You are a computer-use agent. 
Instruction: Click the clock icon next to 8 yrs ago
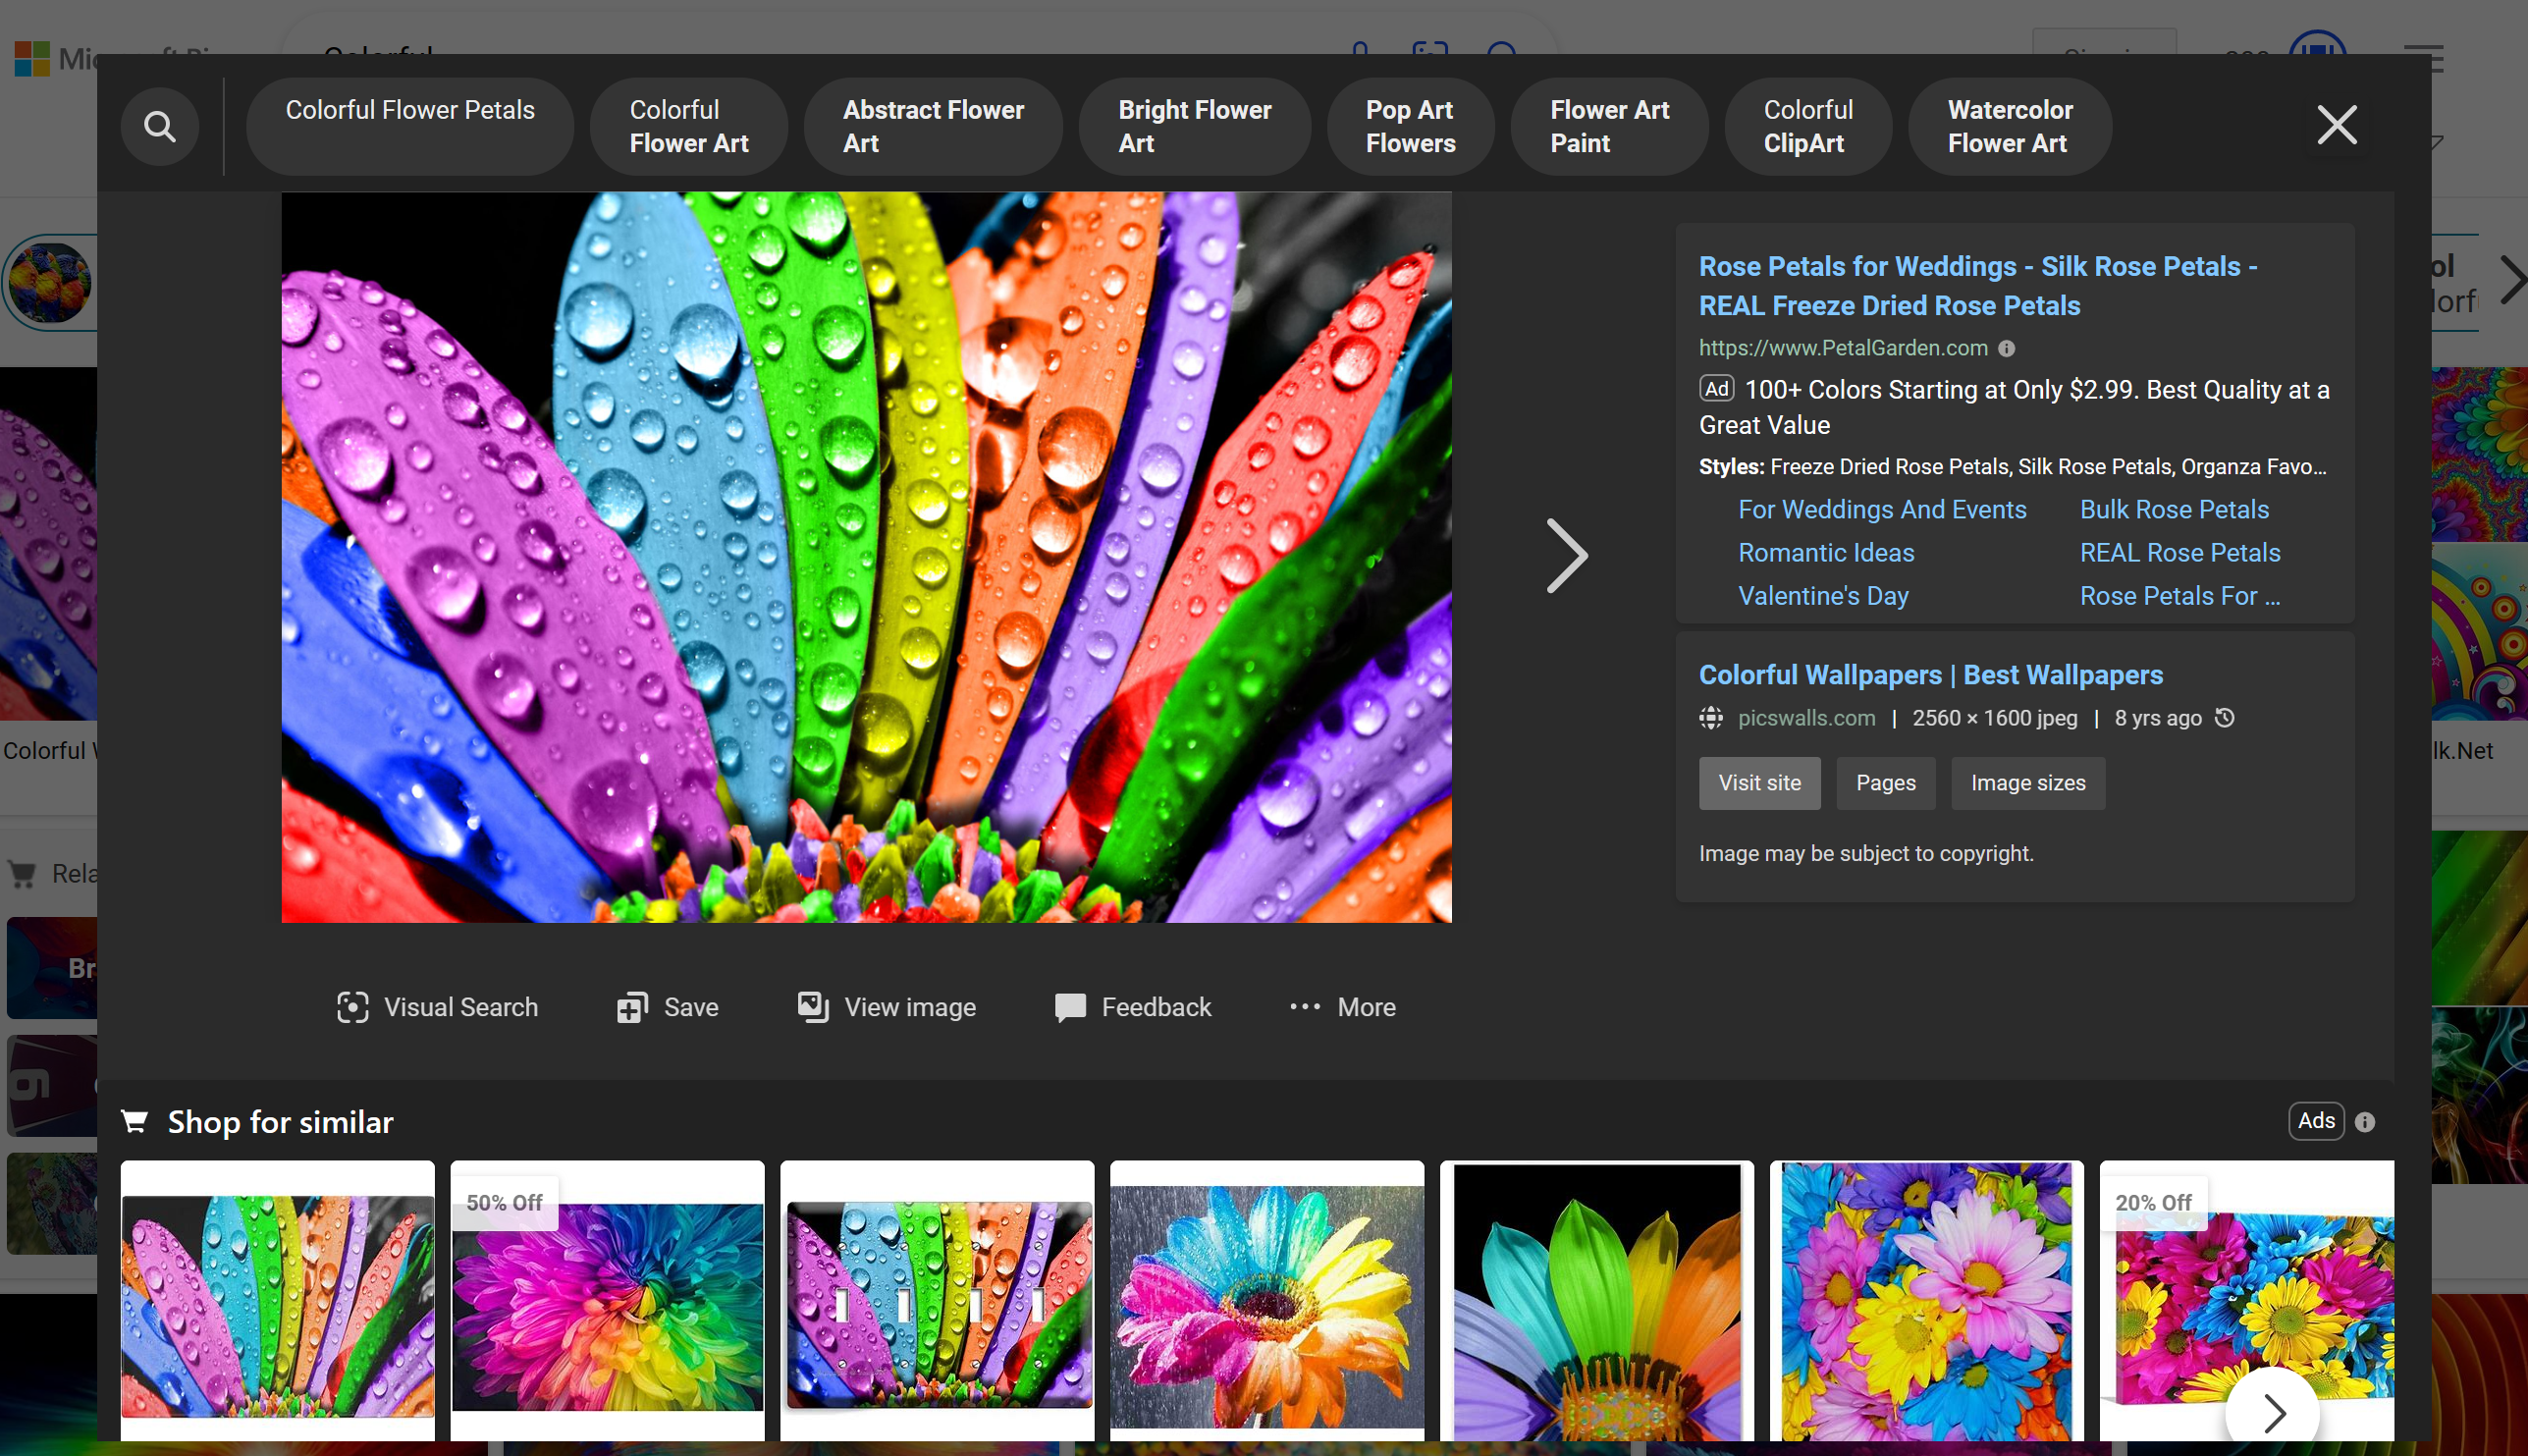[x=2224, y=718]
